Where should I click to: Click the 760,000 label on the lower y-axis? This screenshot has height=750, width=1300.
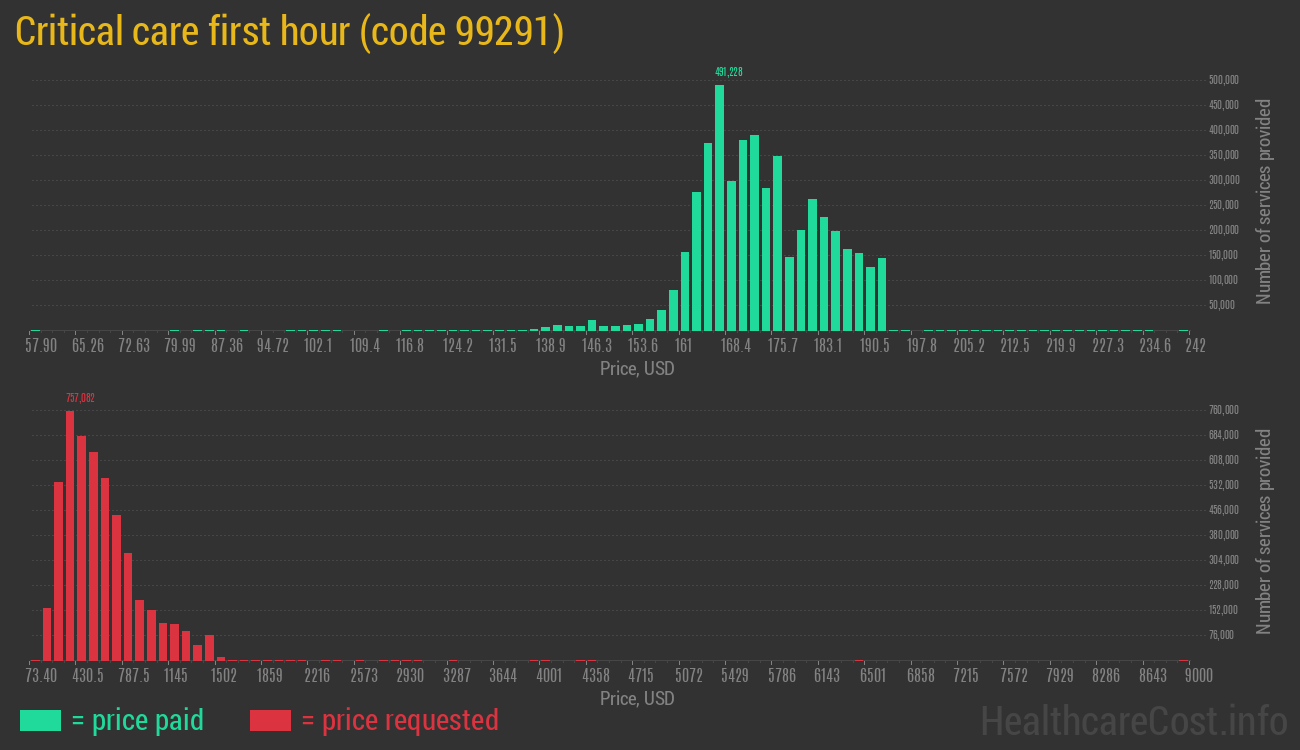coord(1224,410)
